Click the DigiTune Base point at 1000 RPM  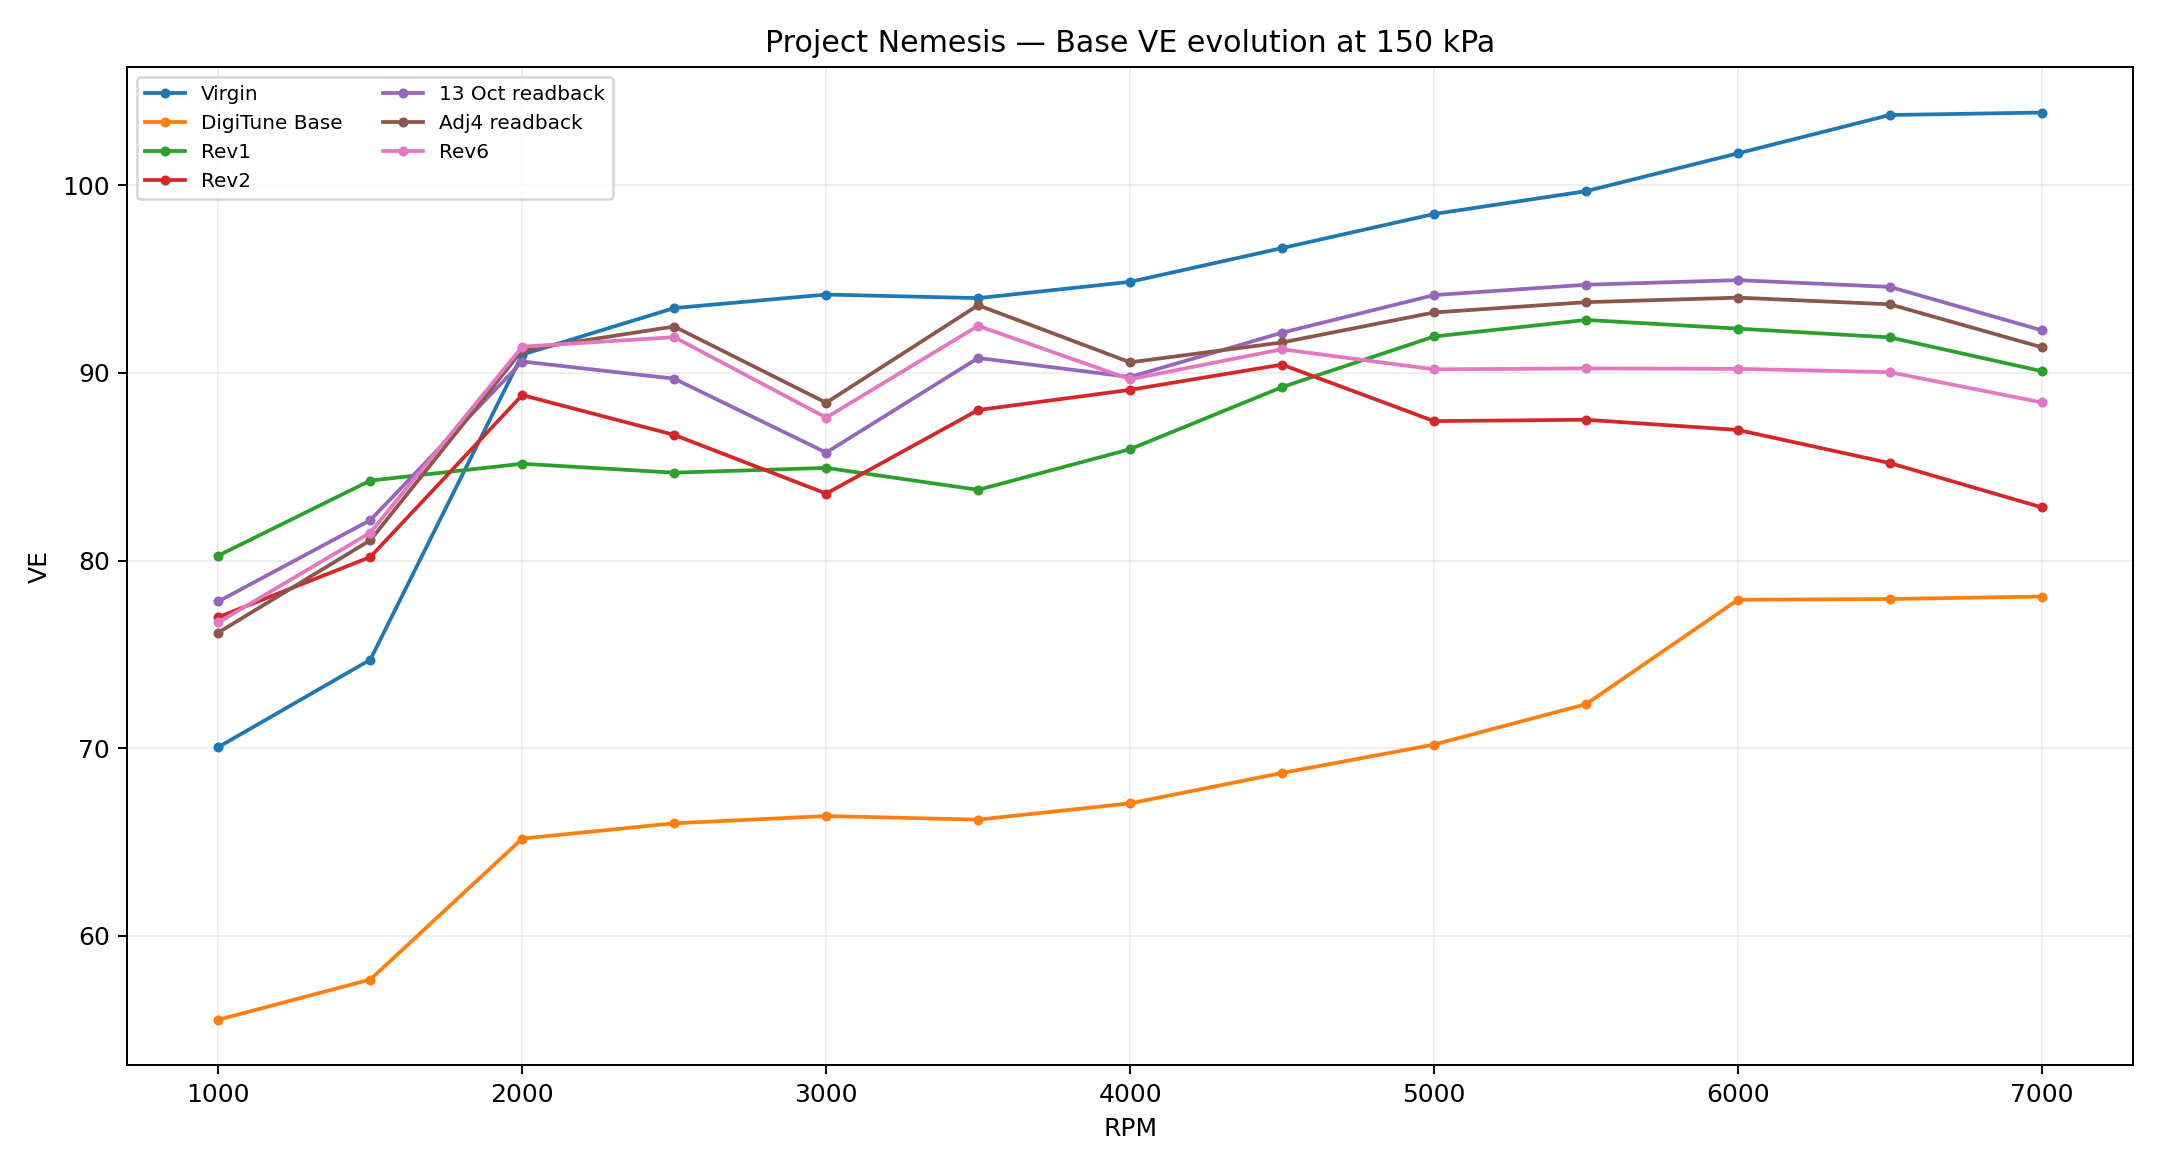tap(218, 1020)
